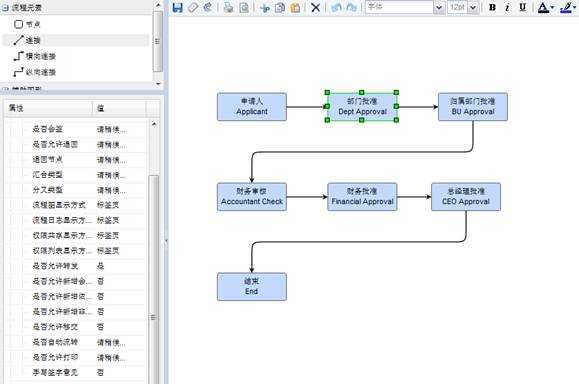579x384 pixels.
Task: Click the 是否允许打印 property row
Action: click(76, 357)
